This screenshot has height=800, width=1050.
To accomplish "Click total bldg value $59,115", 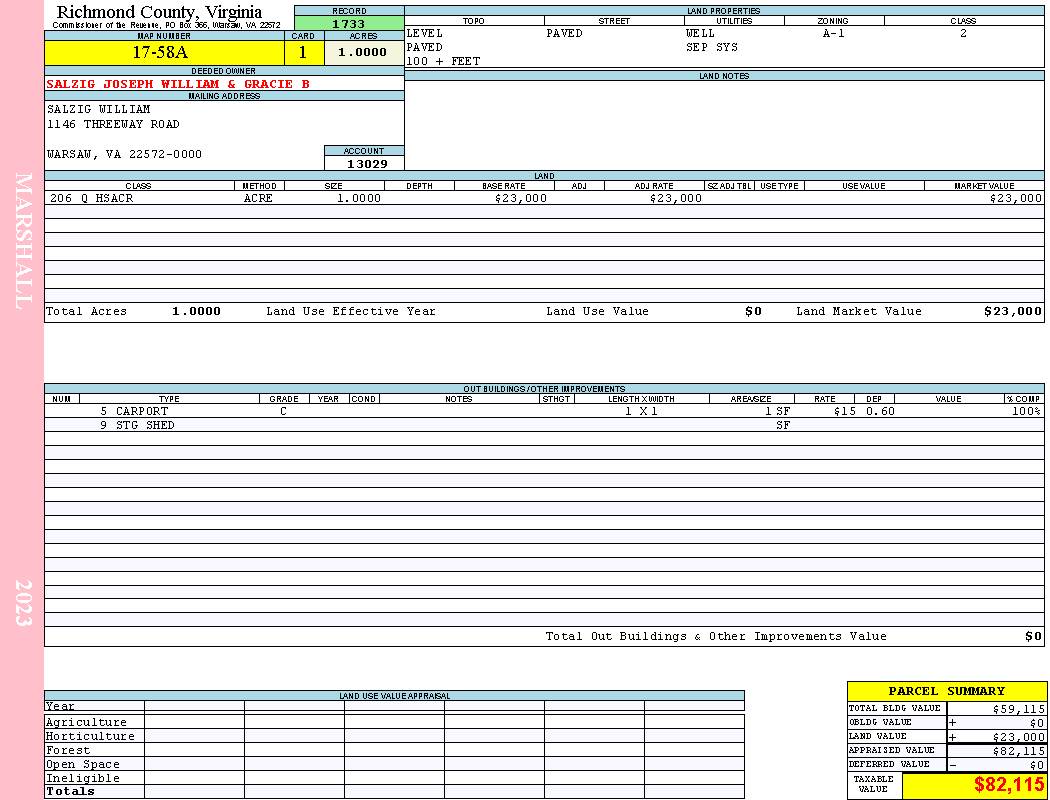I will coord(1018,709).
